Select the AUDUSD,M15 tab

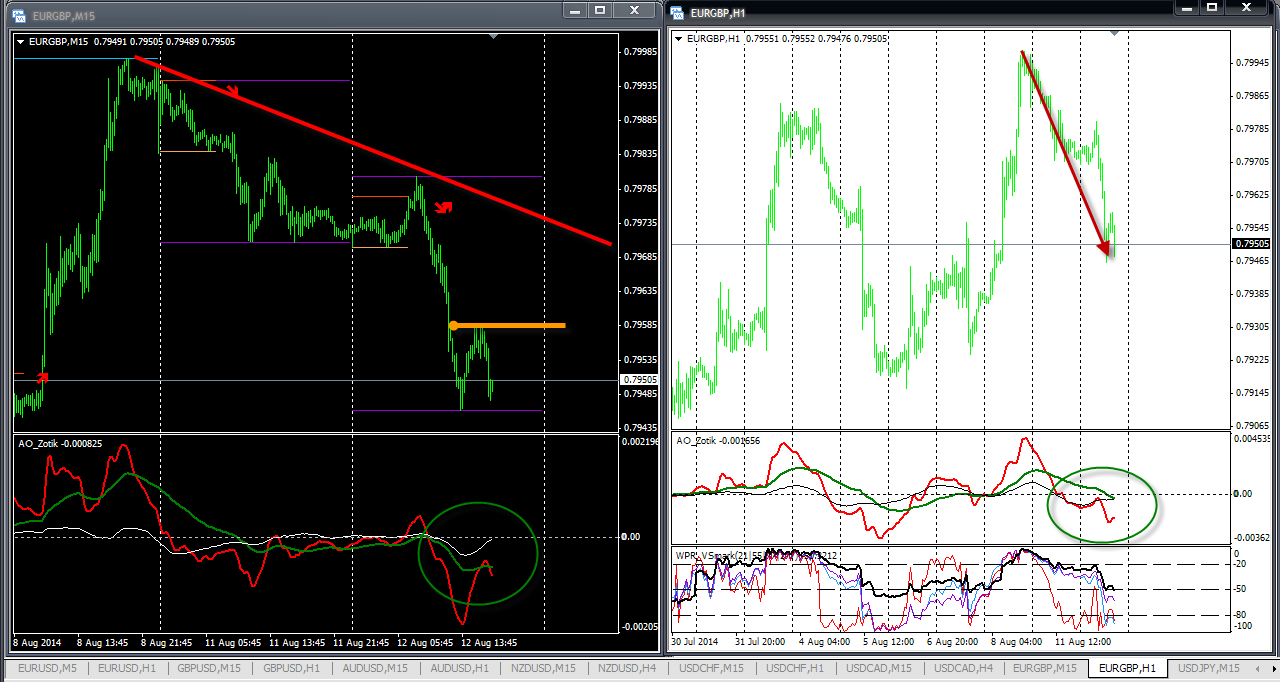click(374, 668)
